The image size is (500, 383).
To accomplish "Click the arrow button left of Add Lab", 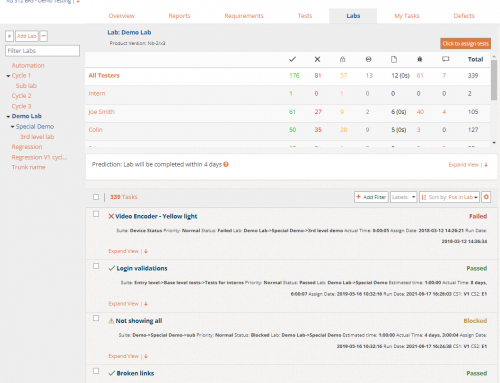I will (9, 36).
